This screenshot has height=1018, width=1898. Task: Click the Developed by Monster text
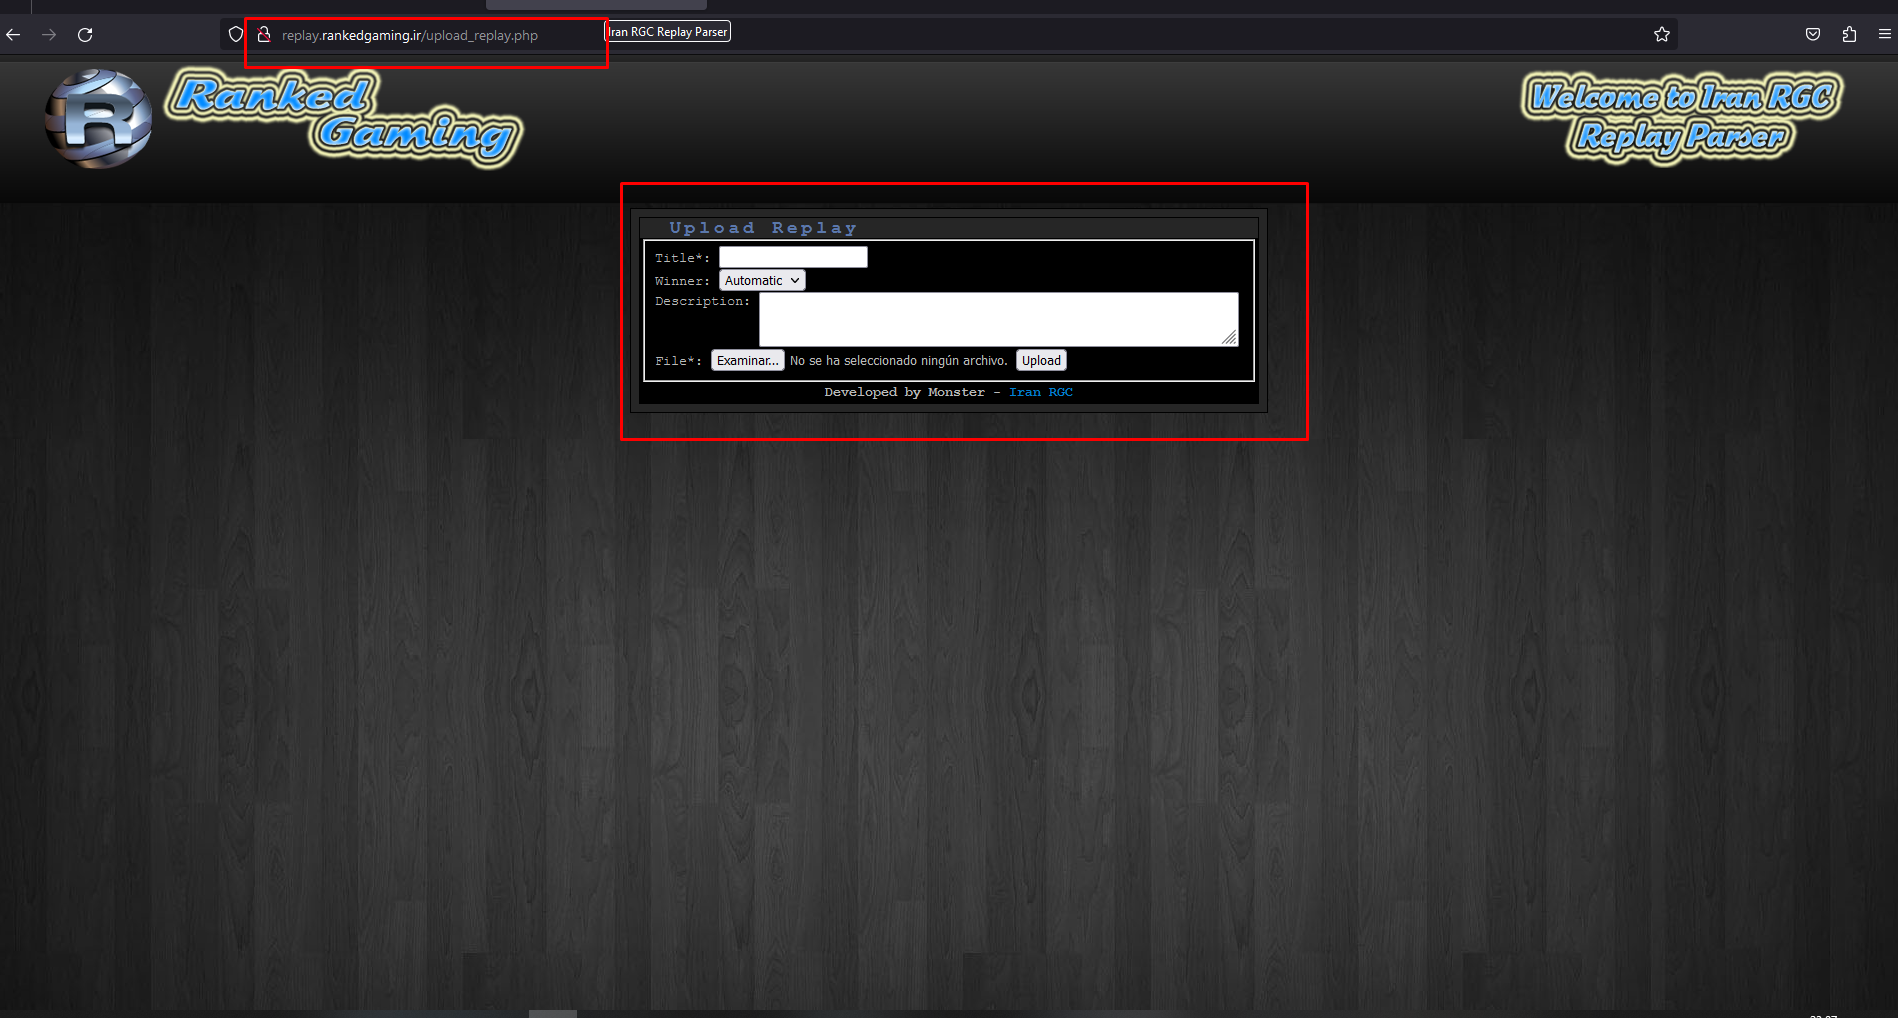pos(904,392)
